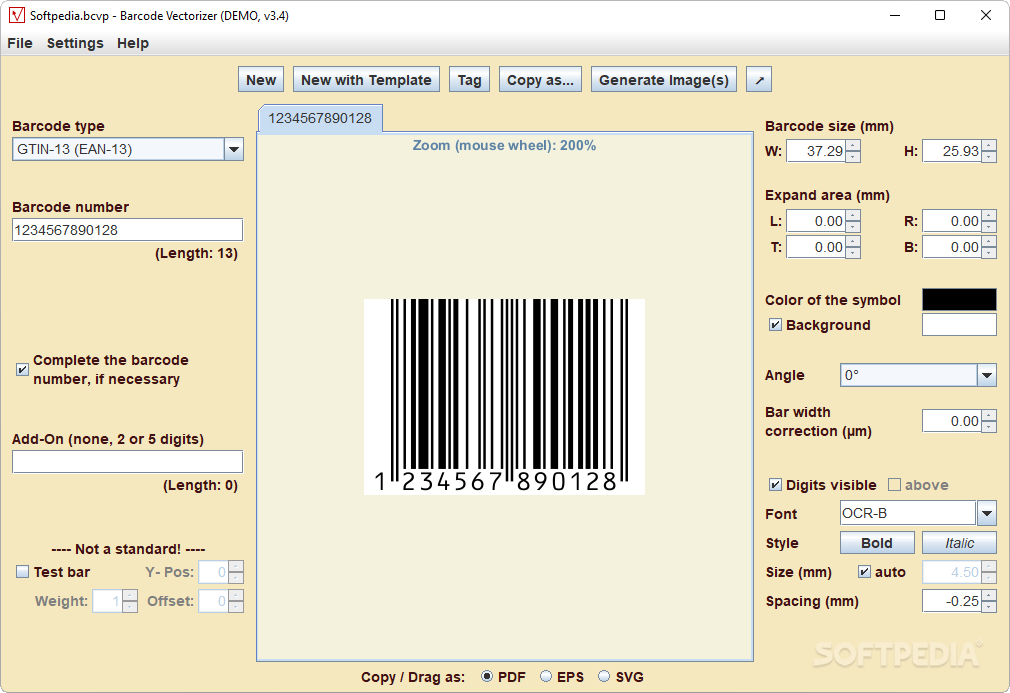Select SVG as copy/drag format
1010x693 pixels.
(604, 676)
